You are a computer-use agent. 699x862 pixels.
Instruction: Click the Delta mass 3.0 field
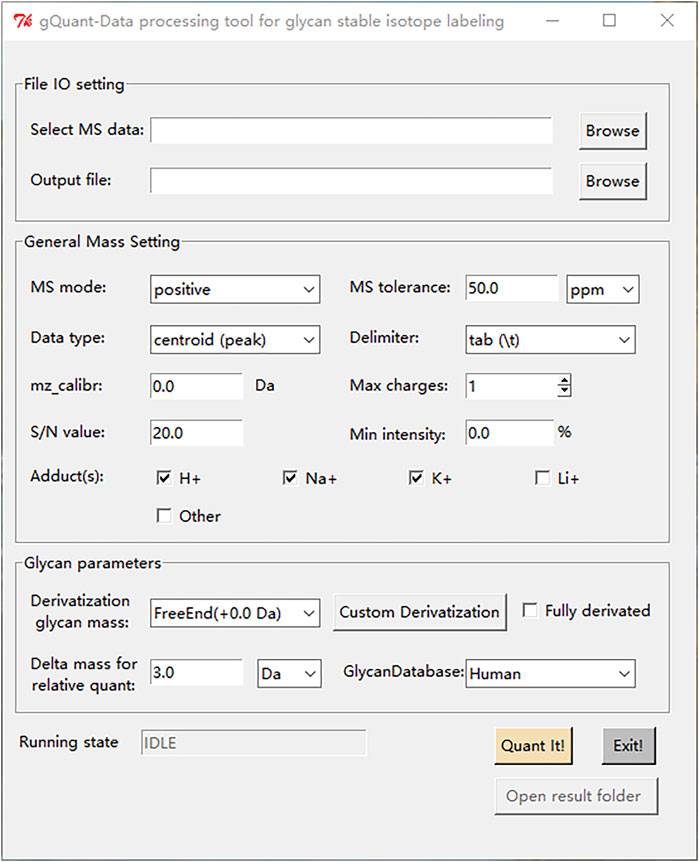196,672
